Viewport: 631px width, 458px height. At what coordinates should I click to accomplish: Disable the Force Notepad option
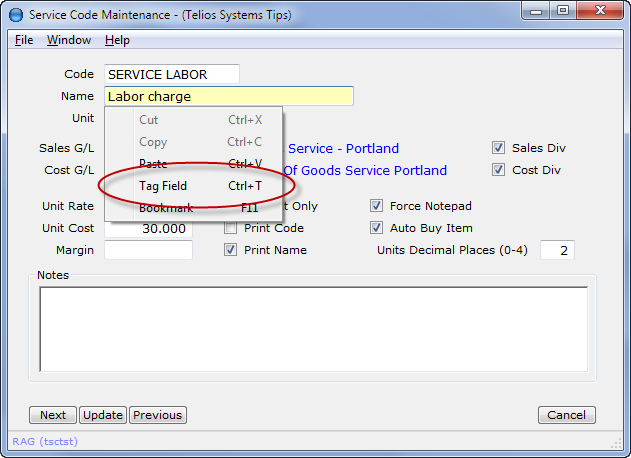[x=377, y=206]
